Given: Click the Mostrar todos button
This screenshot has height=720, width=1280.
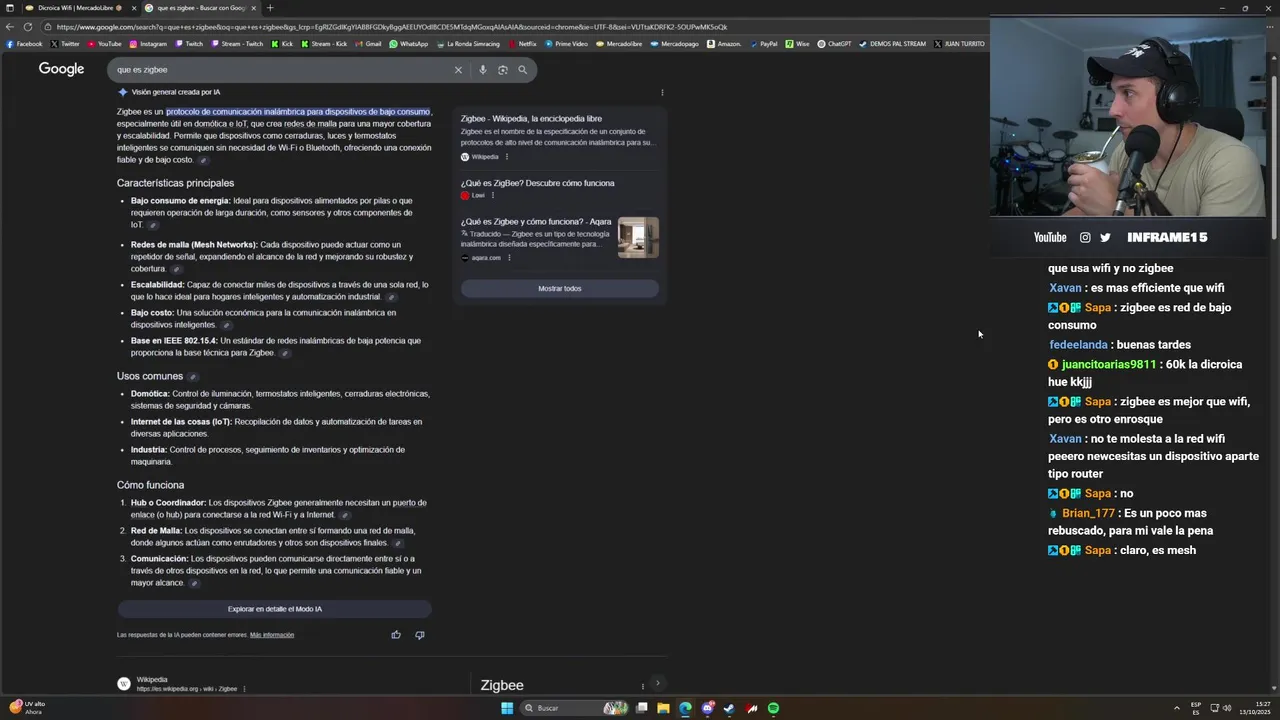Looking at the screenshot, I should click(x=560, y=288).
